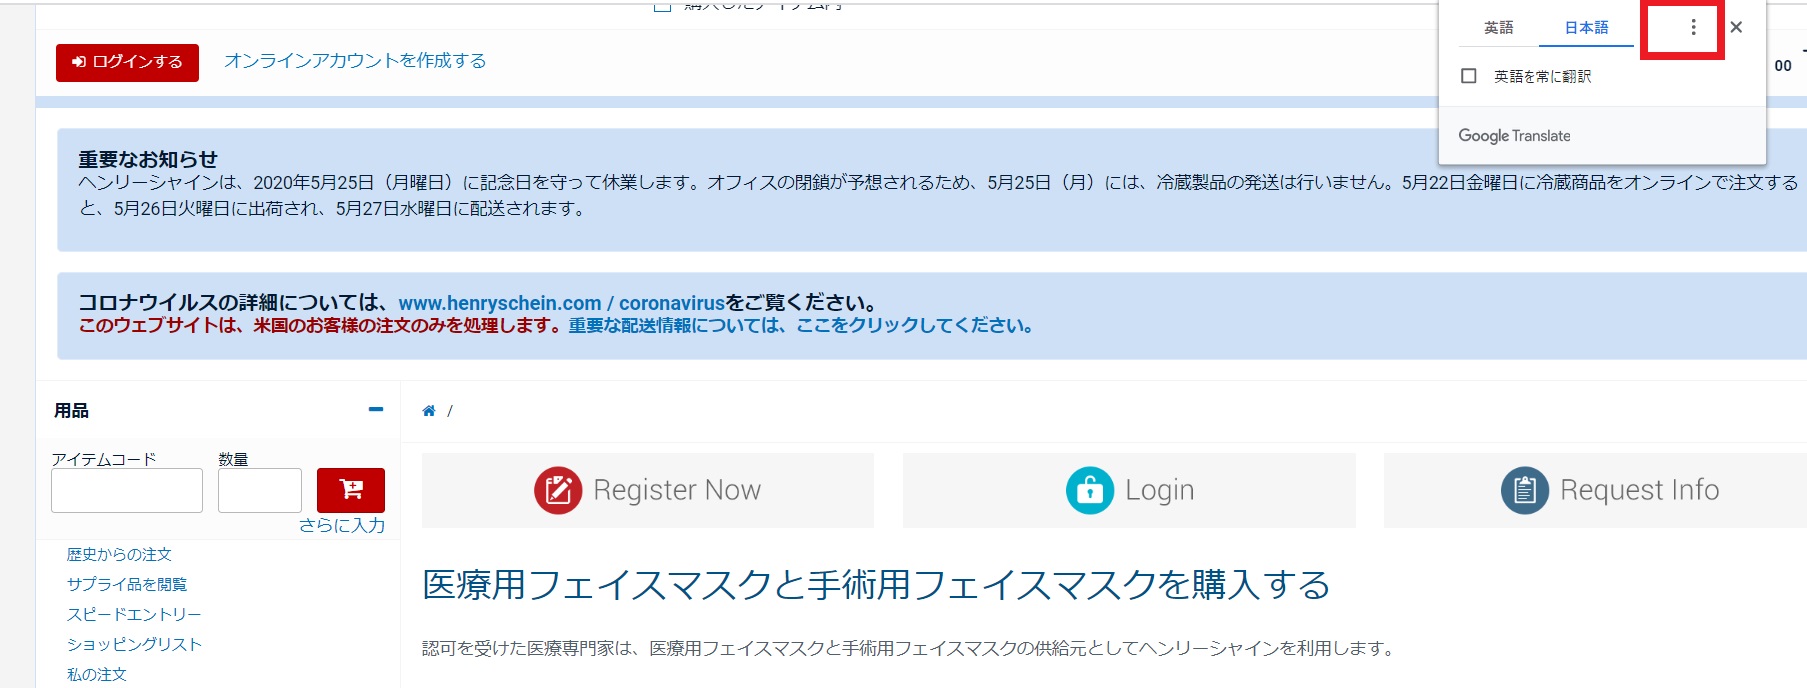Image resolution: width=1807 pixels, height=688 pixels.
Task: Click the 重要なお知らせ notice heading
Action: pyautogui.click(x=148, y=159)
